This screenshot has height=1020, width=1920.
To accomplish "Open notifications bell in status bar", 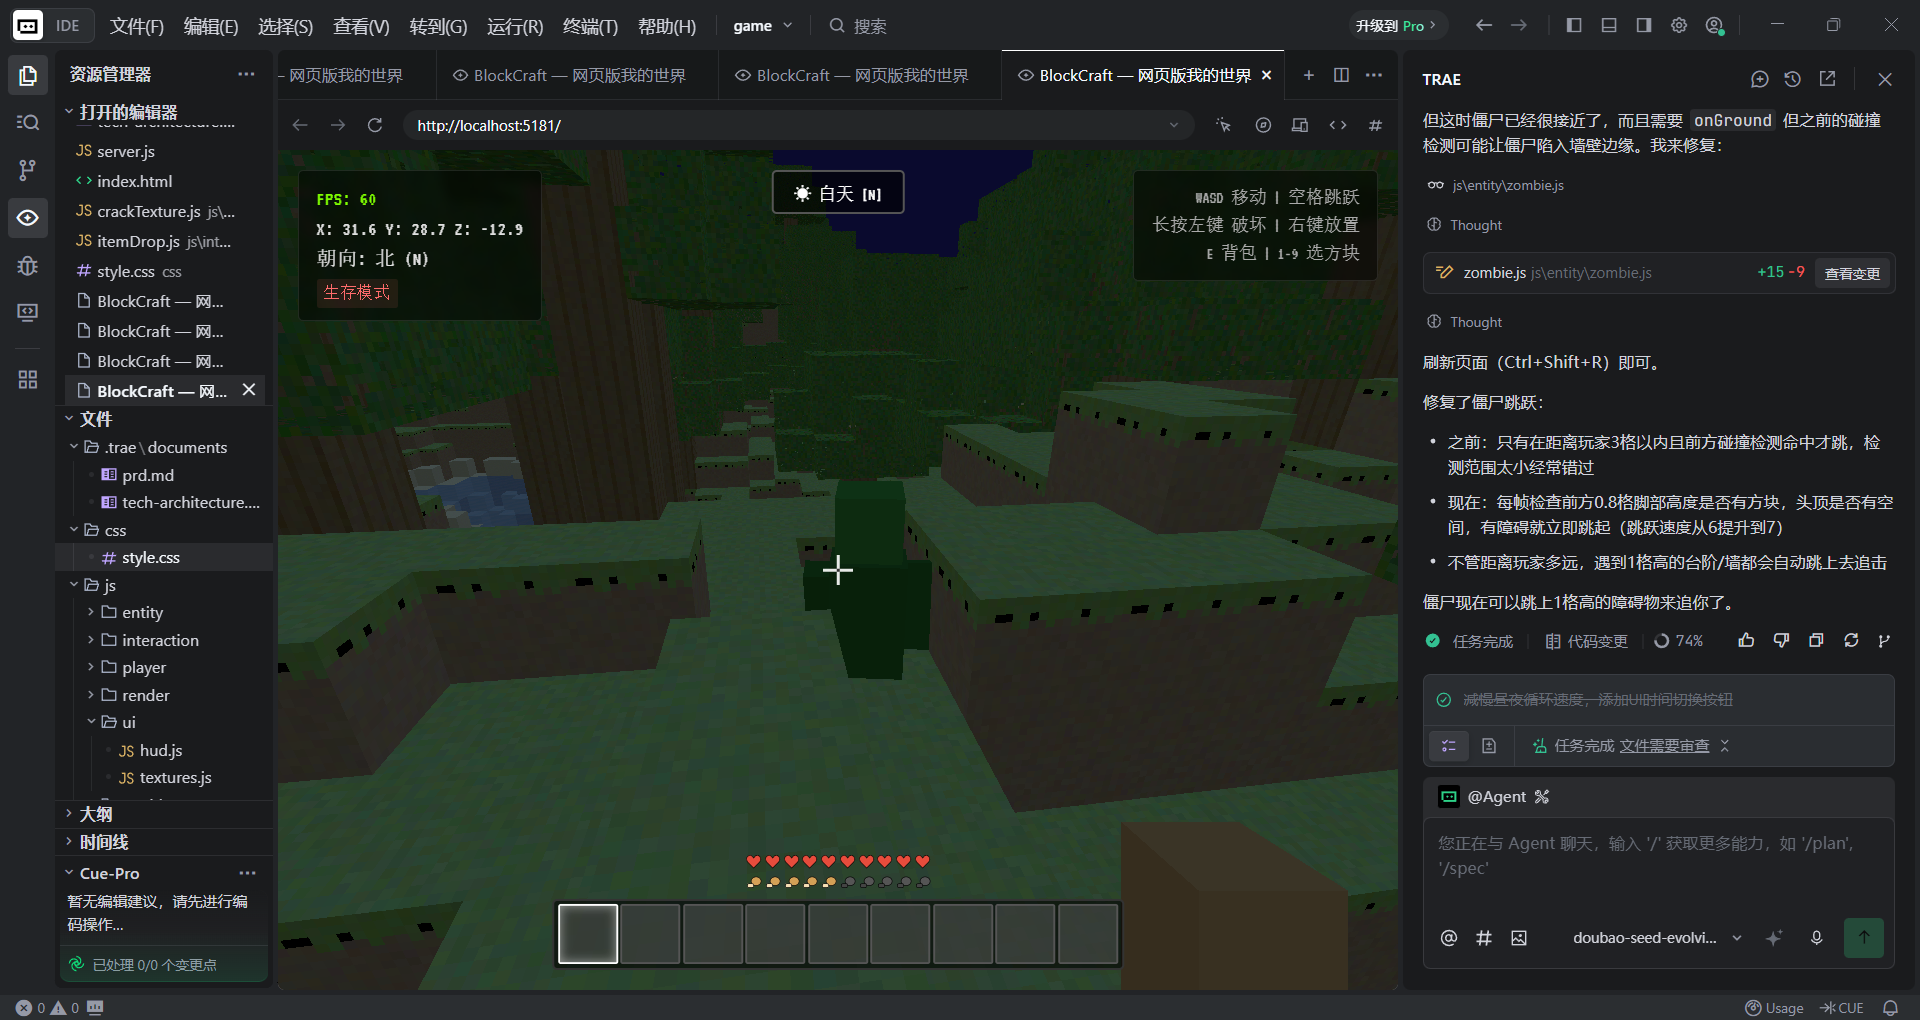I will (x=1891, y=1008).
